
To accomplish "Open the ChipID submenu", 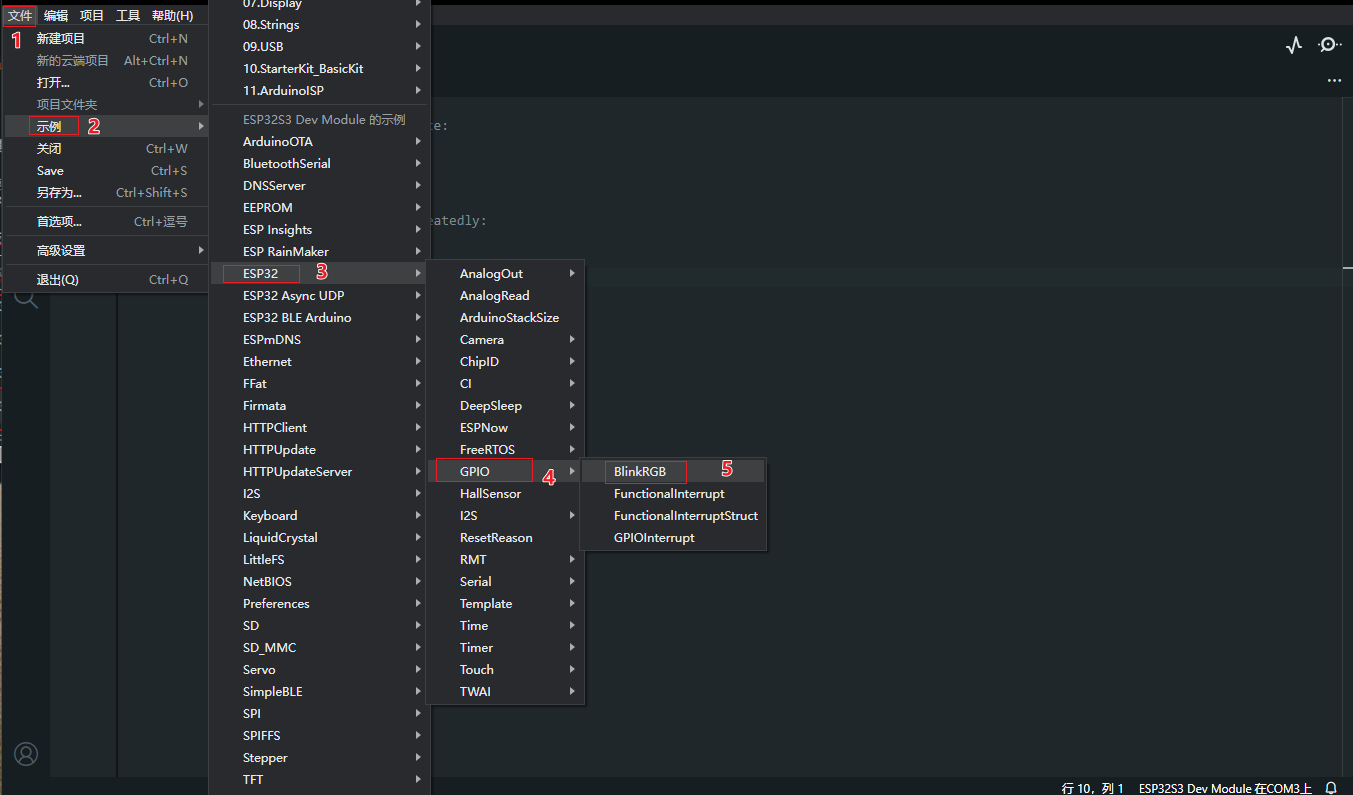I will (x=505, y=362).
